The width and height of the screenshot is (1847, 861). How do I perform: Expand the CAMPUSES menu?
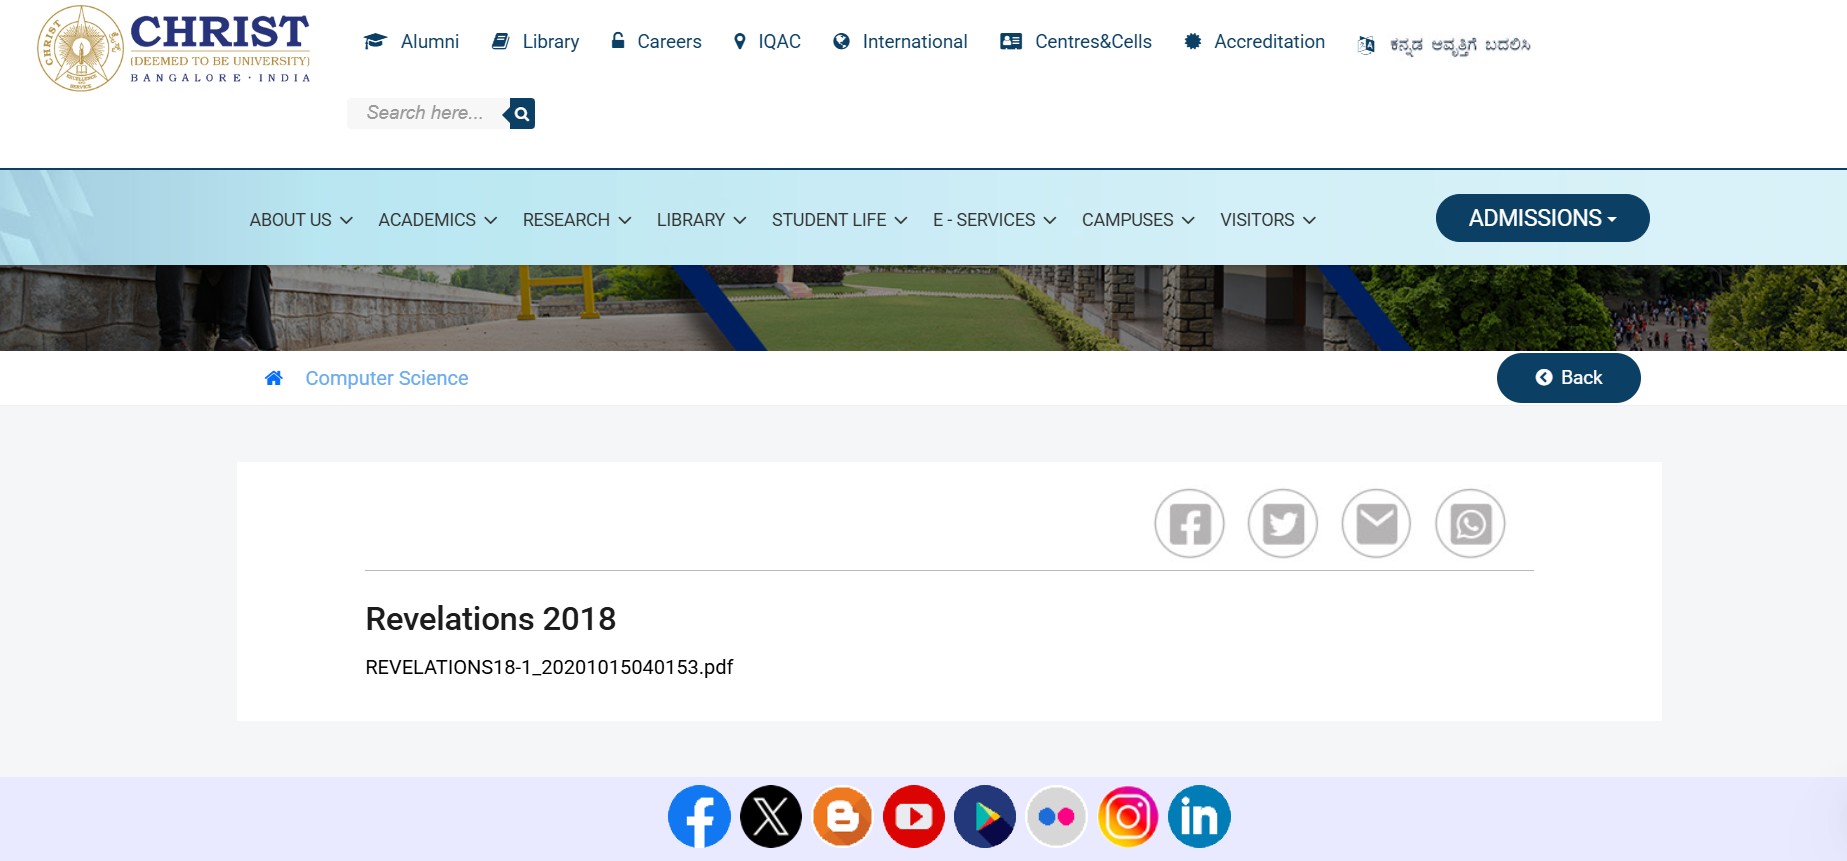click(x=1138, y=220)
